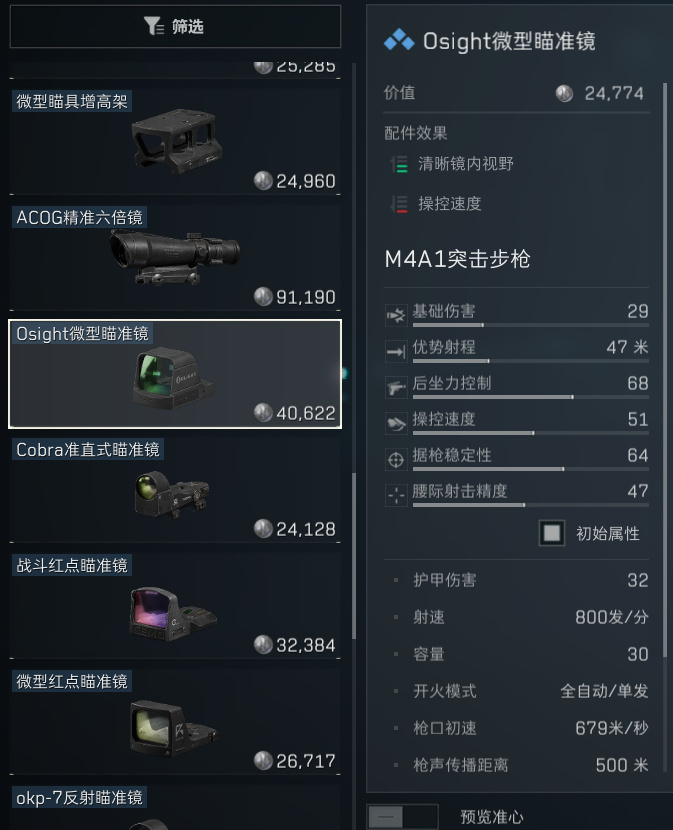This screenshot has width=673, height=830.
Task: Click the funnel filter icon
Action: point(154,25)
